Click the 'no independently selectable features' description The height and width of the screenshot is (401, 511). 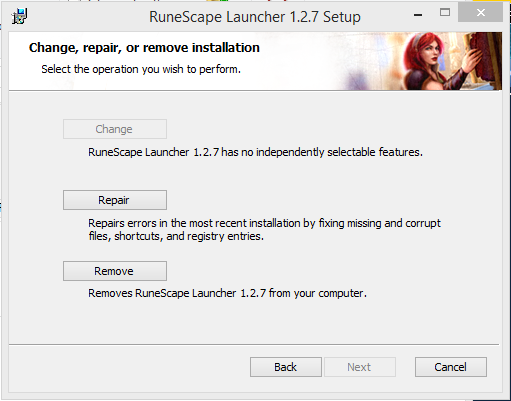[255, 152]
